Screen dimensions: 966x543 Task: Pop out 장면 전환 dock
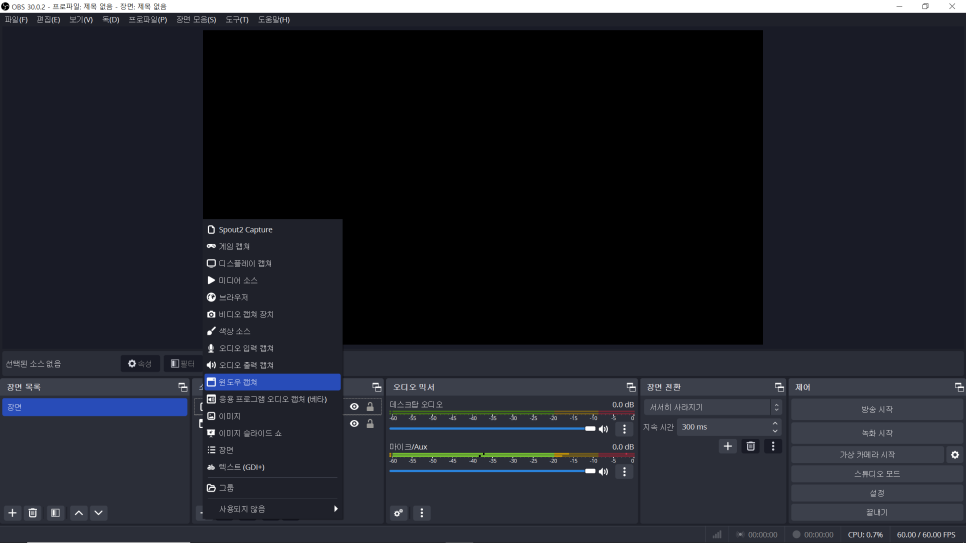coord(779,387)
